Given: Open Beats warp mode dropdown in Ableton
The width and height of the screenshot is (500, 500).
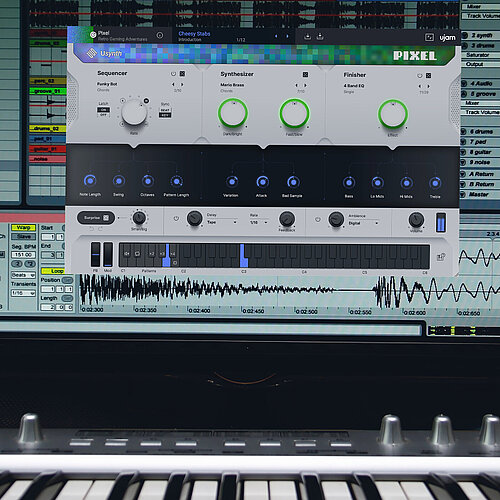Looking at the screenshot, I should tap(23, 275).
